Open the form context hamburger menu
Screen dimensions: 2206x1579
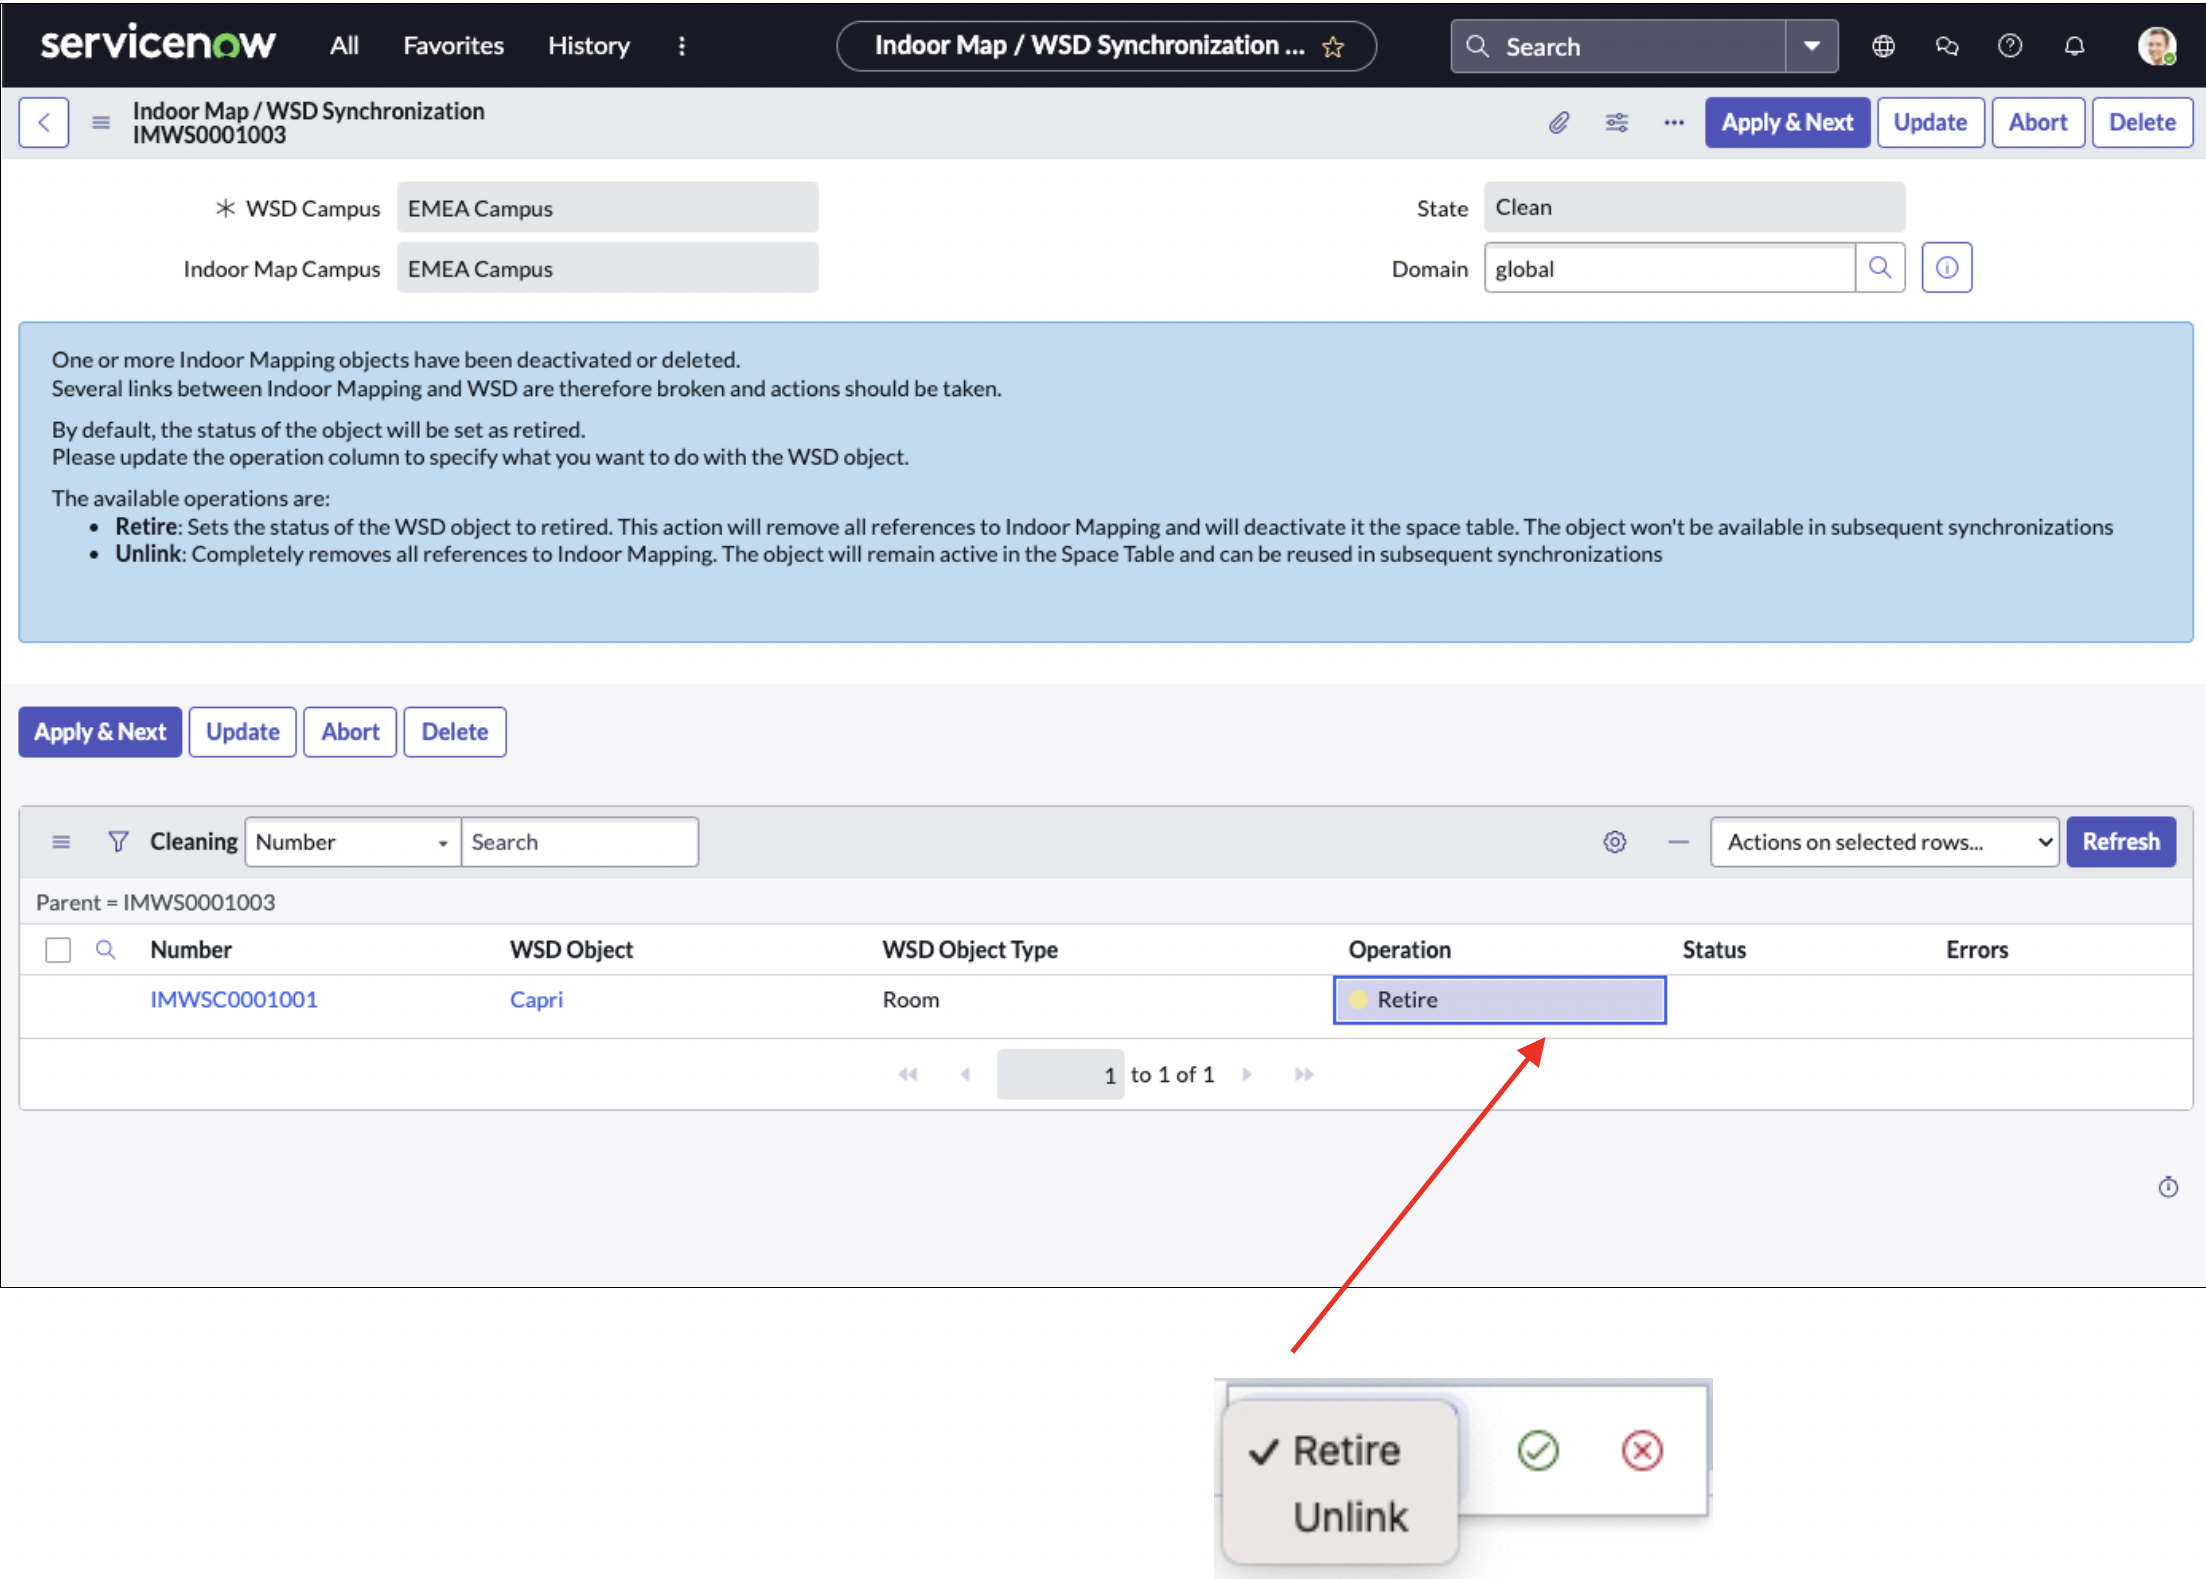click(101, 122)
